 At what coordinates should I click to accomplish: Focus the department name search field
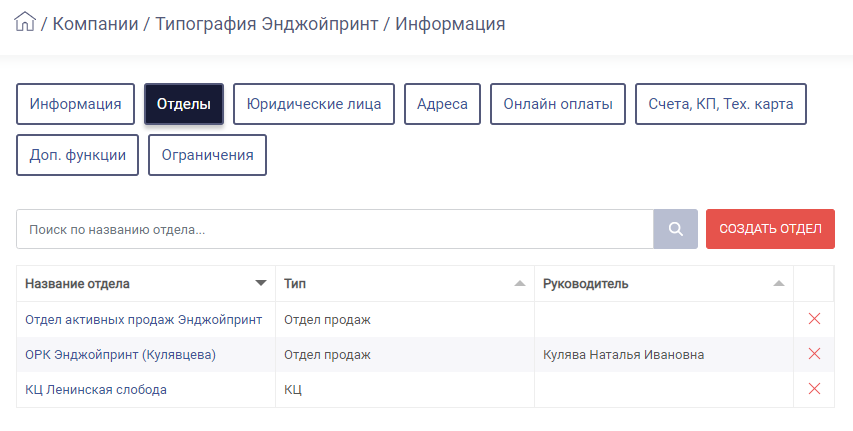[335, 229]
